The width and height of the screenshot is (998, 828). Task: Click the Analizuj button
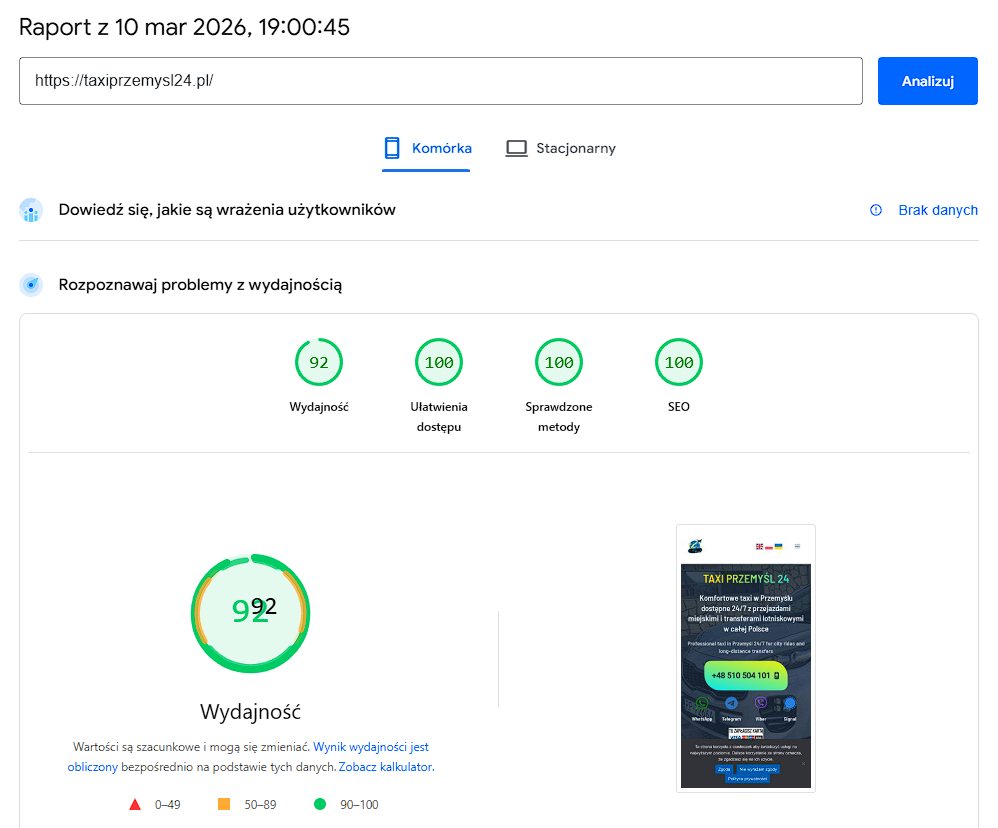pyautogui.click(x=927, y=81)
